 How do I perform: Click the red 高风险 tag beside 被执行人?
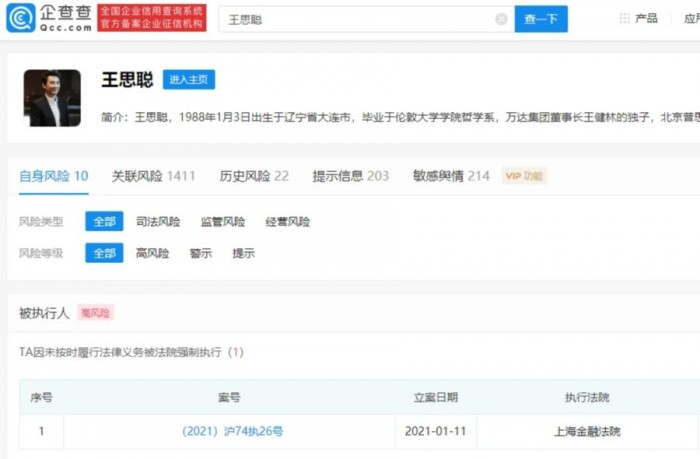coord(96,313)
